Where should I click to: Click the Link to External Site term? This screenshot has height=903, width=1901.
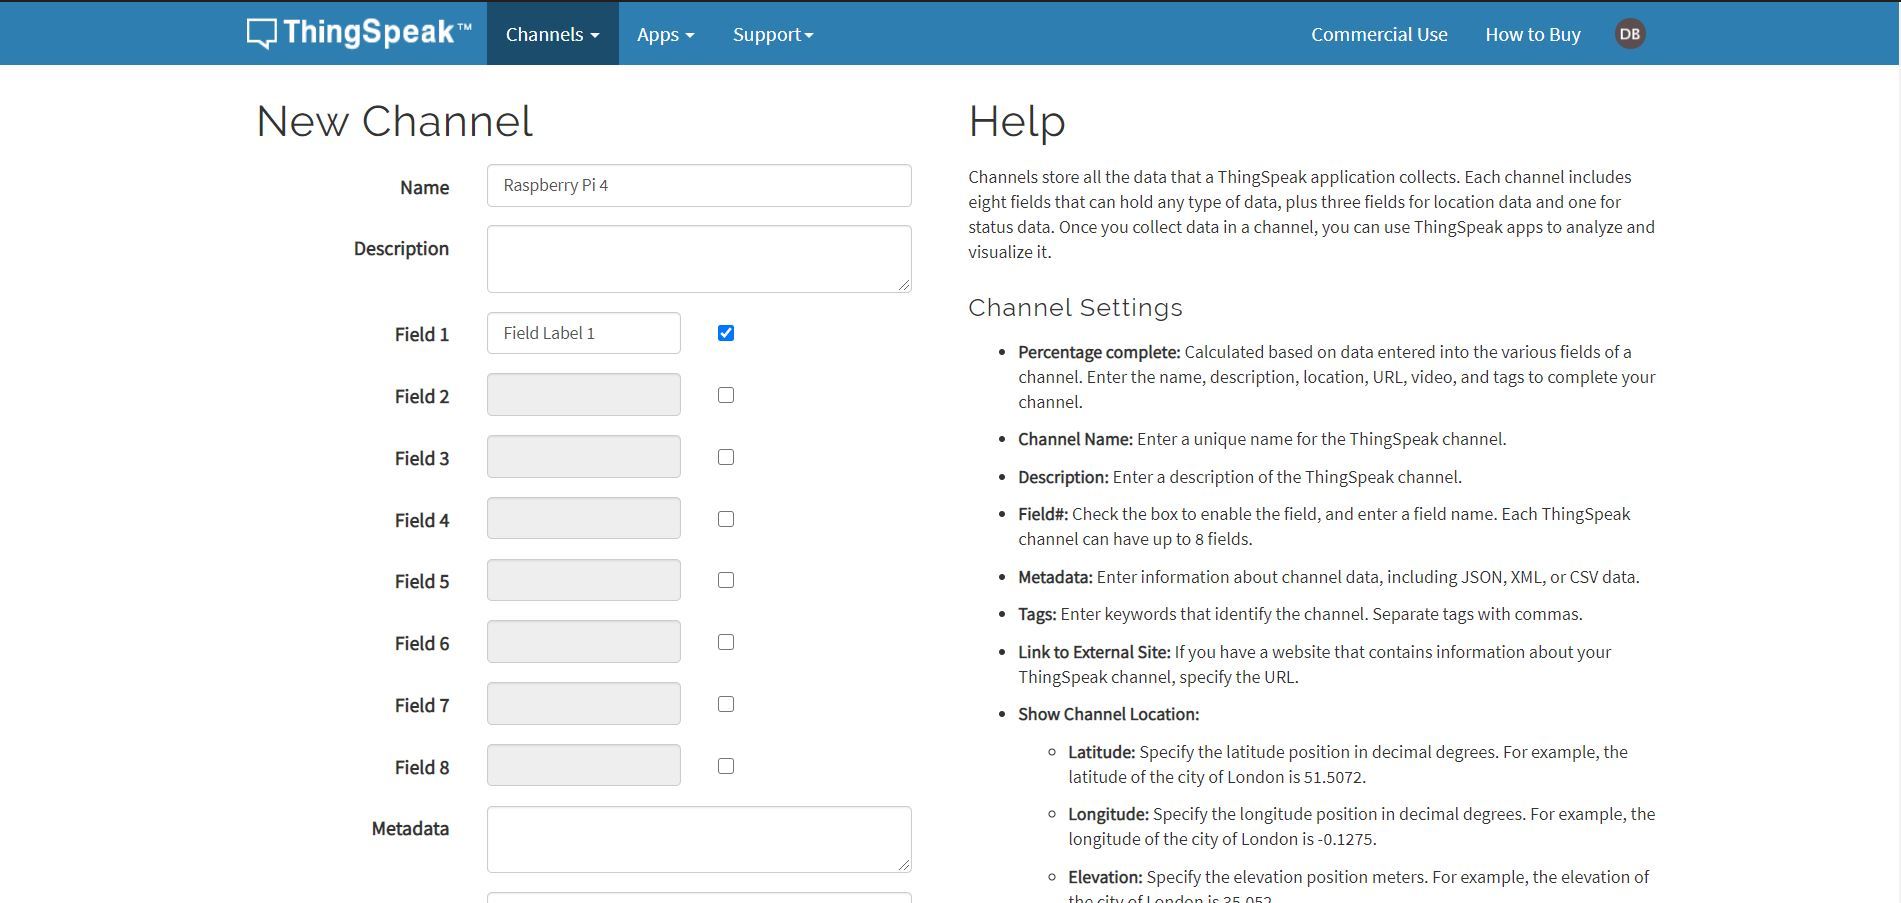click(1094, 652)
